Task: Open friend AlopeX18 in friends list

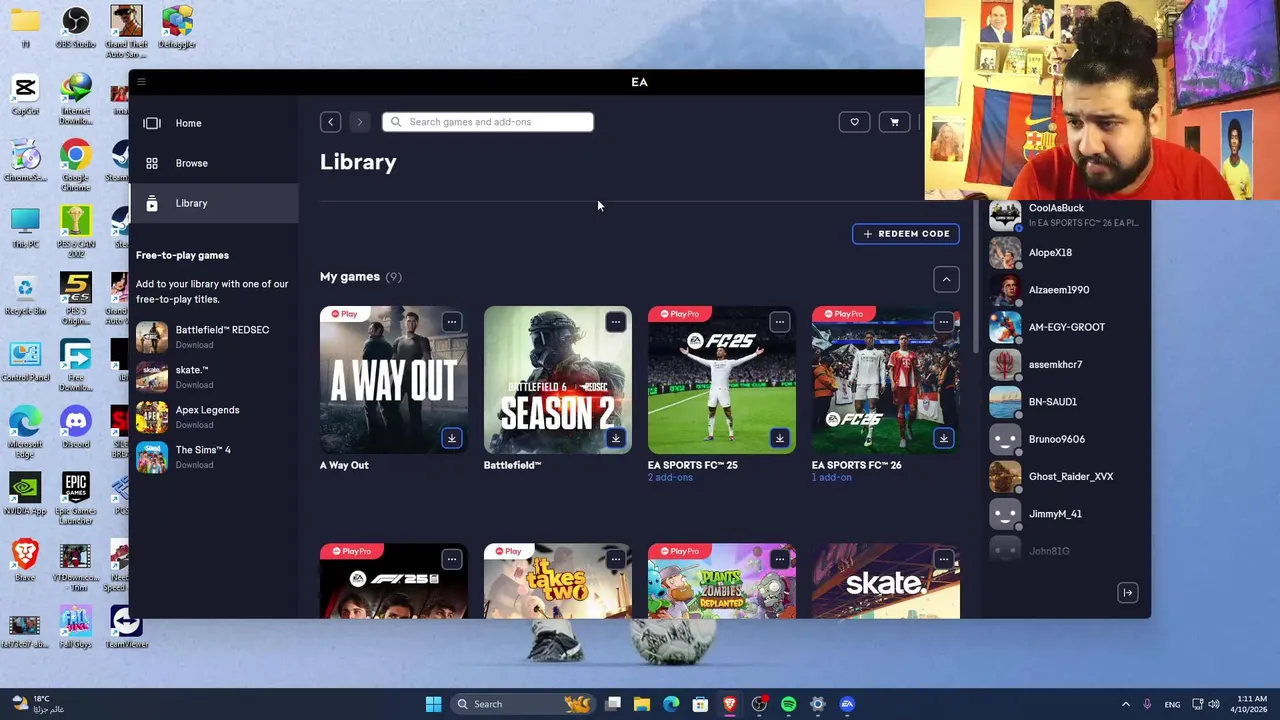Action: (1066, 253)
